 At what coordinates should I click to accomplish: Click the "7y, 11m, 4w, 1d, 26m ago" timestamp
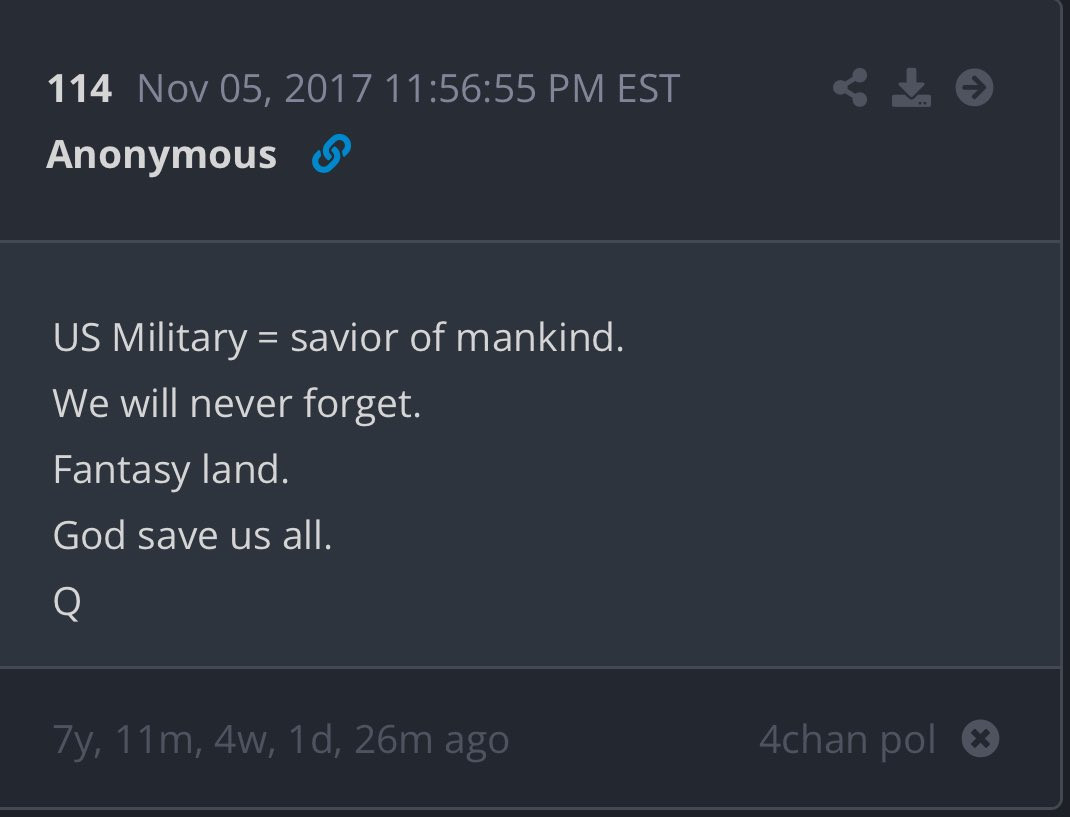click(281, 740)
